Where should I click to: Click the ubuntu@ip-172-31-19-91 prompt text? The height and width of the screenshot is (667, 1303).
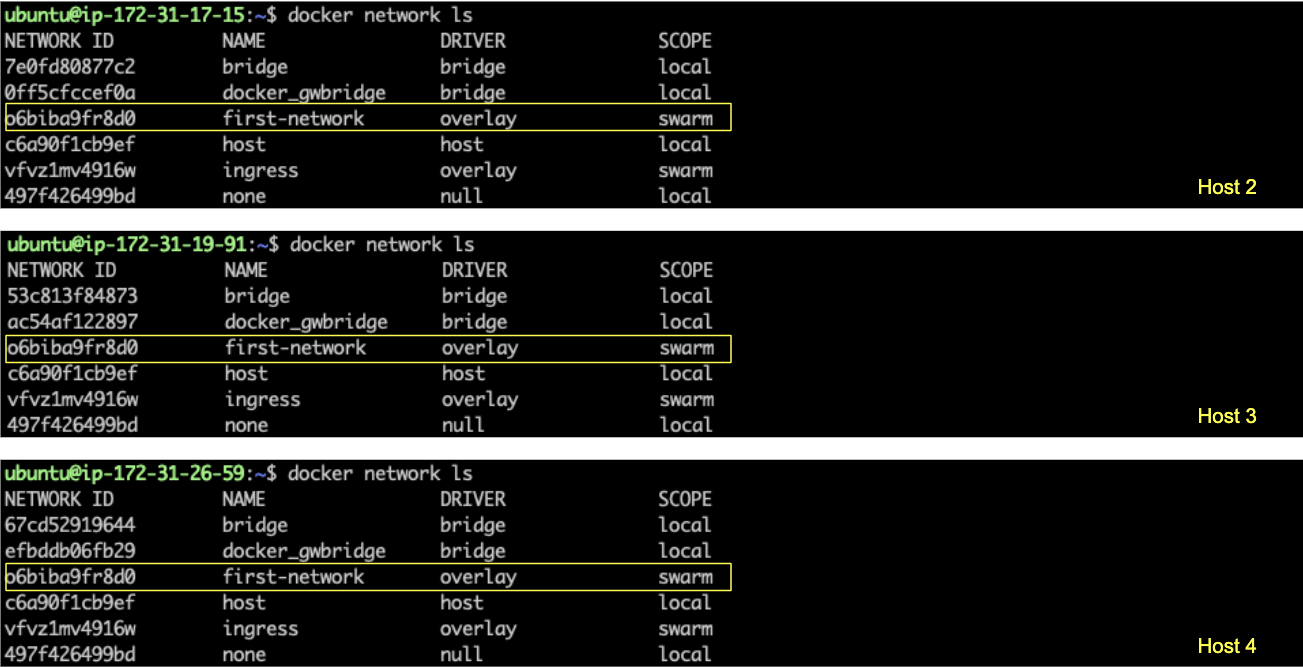tap(125, 245)
